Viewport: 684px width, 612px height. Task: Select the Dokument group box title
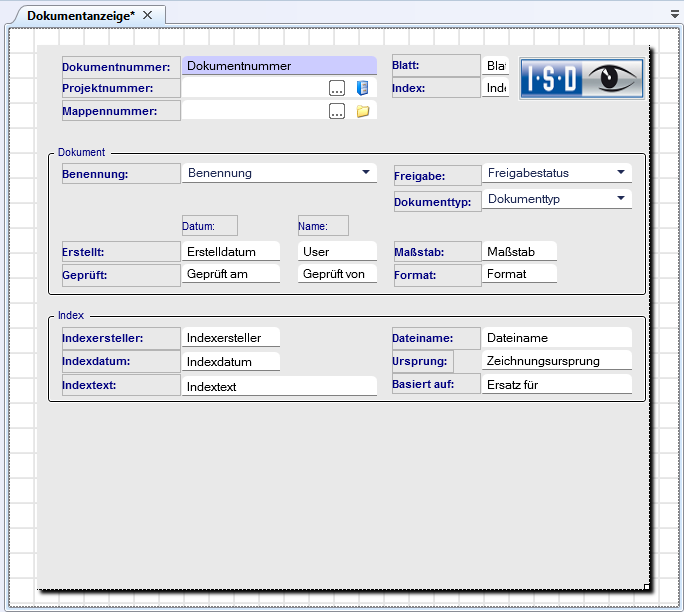click(82, 152)
